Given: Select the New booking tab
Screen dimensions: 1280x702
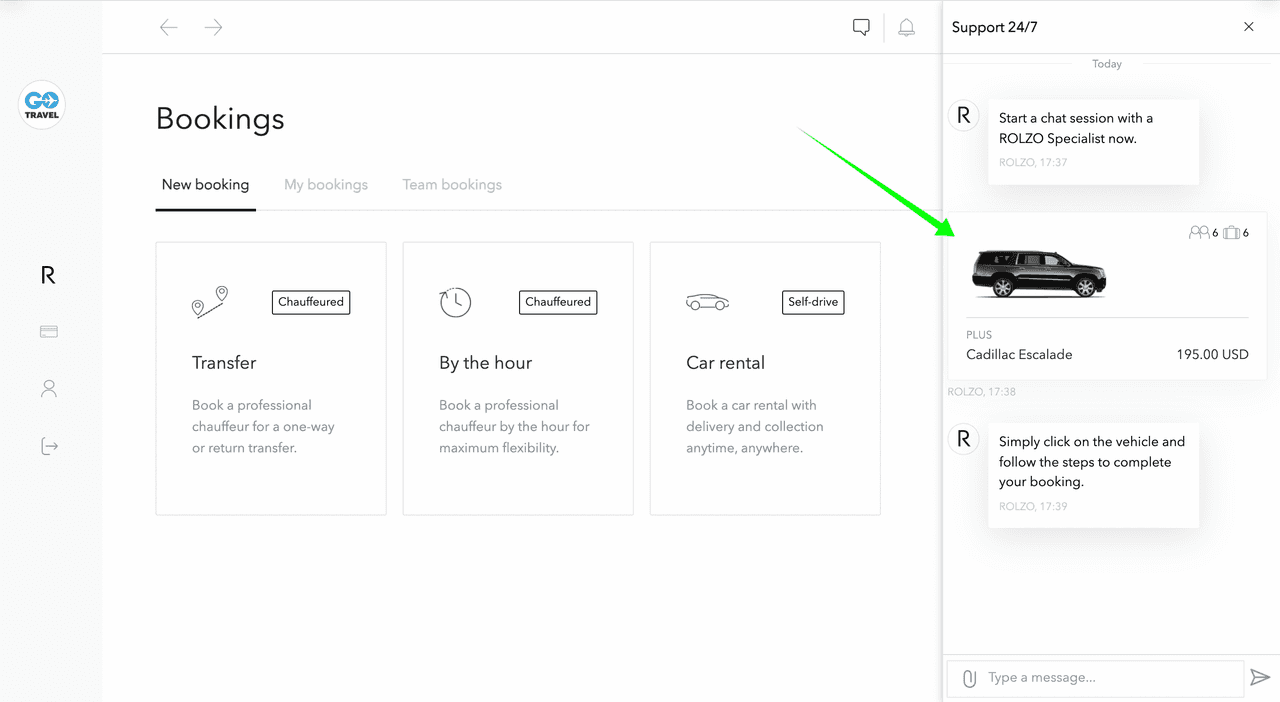Looking at the screenshot, I should click(x=205, y=185).
